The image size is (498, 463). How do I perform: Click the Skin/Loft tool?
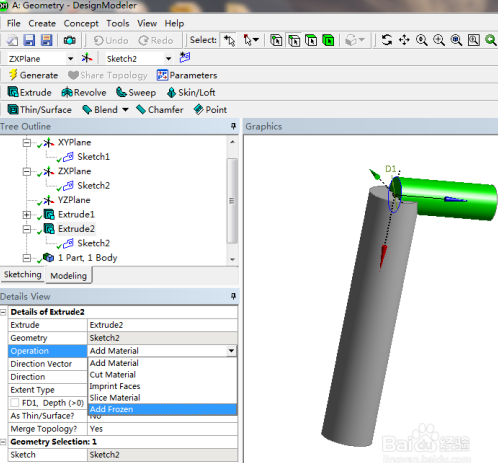click(x=191, y=92)
